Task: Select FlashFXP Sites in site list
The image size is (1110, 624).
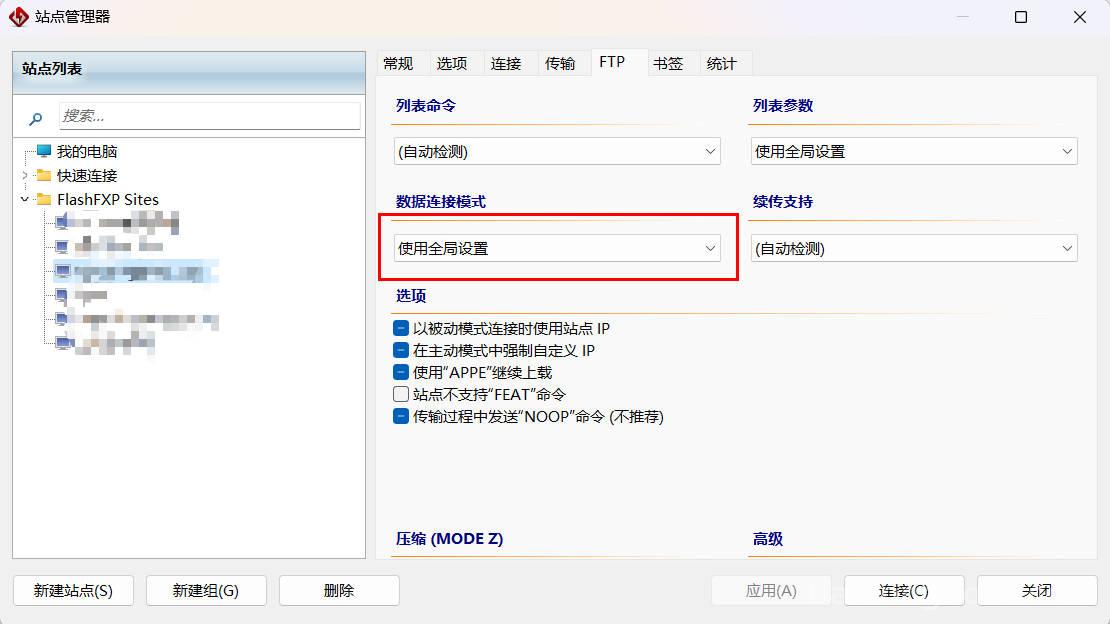Action: tap(108, 199)
